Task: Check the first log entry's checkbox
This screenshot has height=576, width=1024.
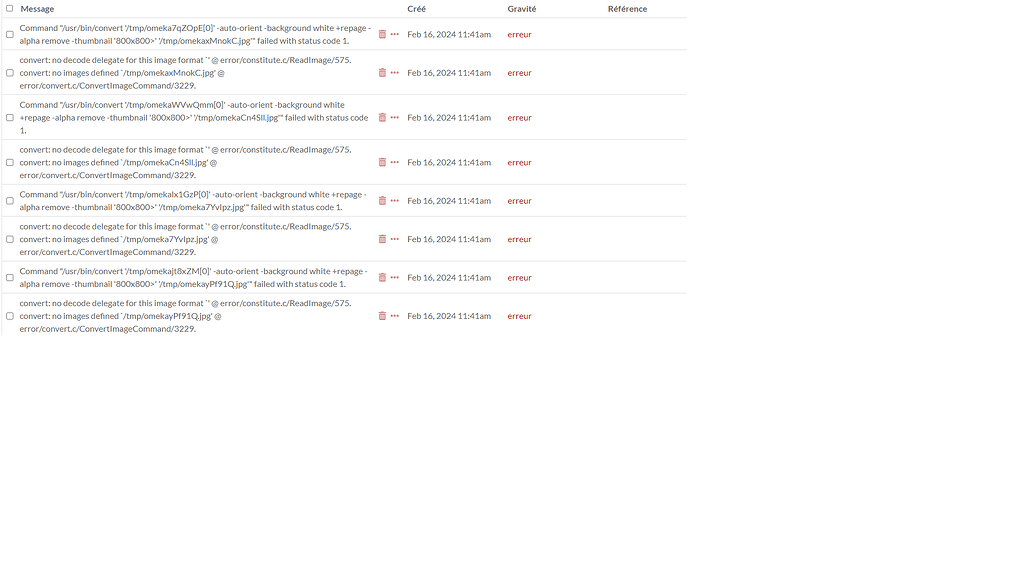Action: click(10, 34)
